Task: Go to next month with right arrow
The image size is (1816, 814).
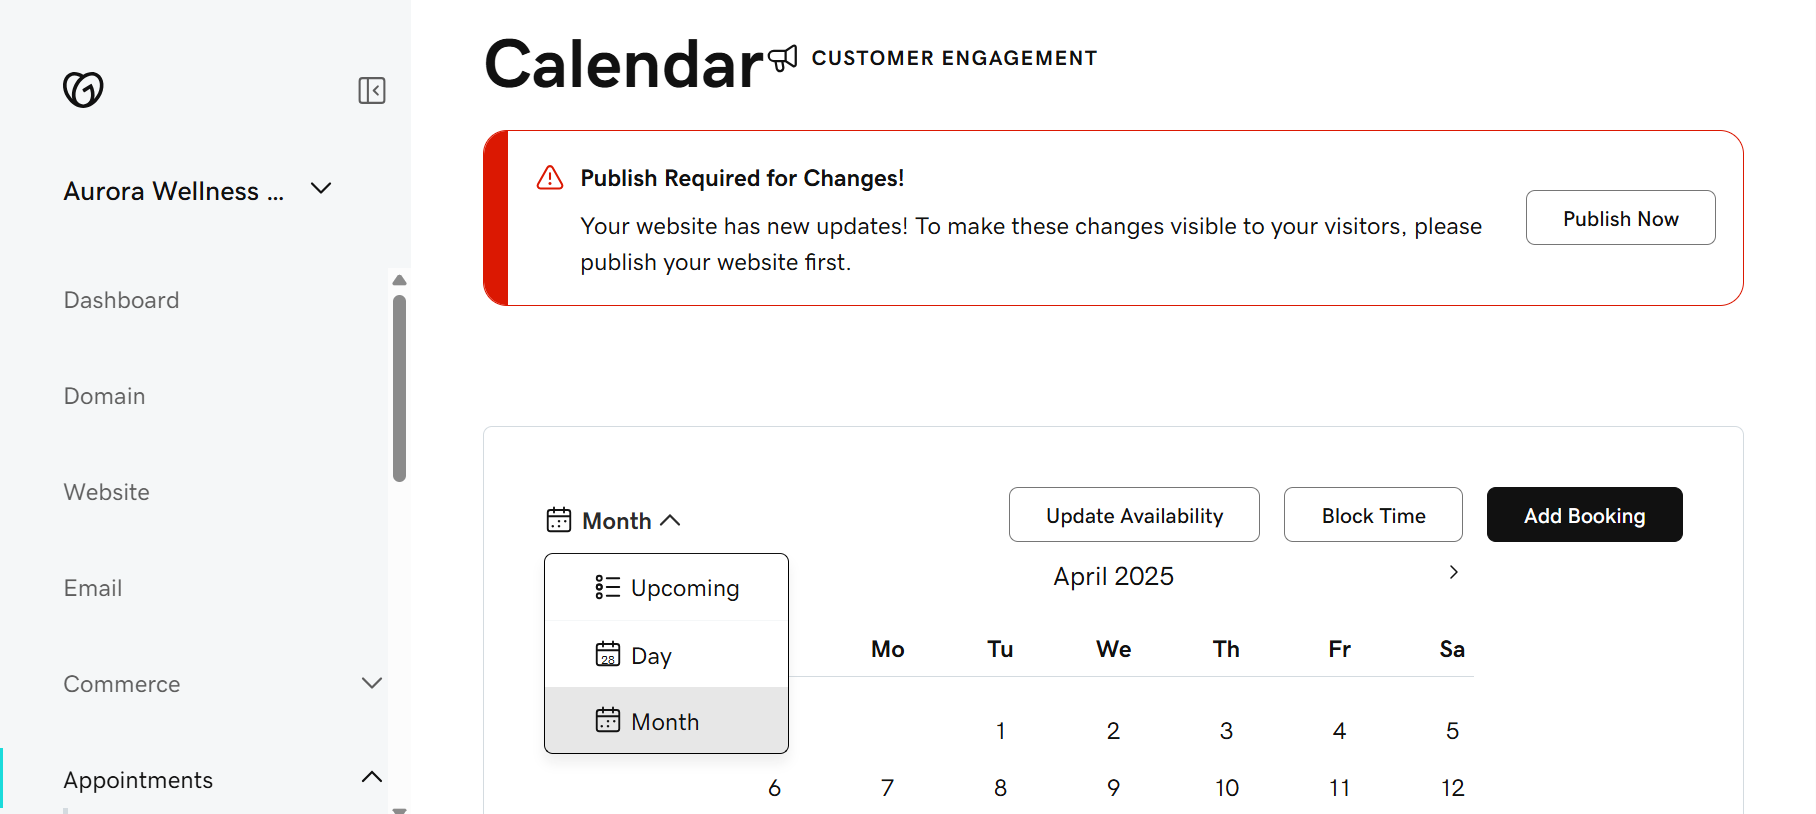Action: point(1453,572)
